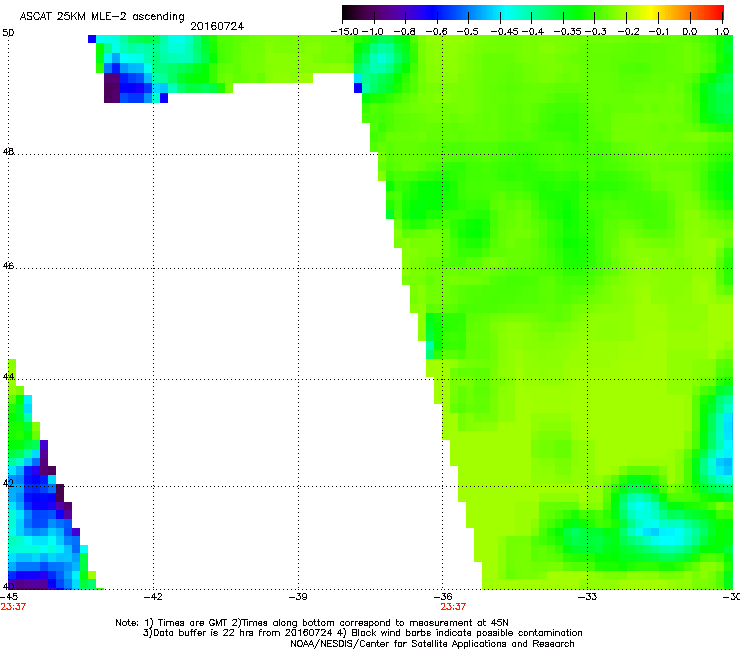Click the red time '23:37' beneath the -36 label

(454, 607)
